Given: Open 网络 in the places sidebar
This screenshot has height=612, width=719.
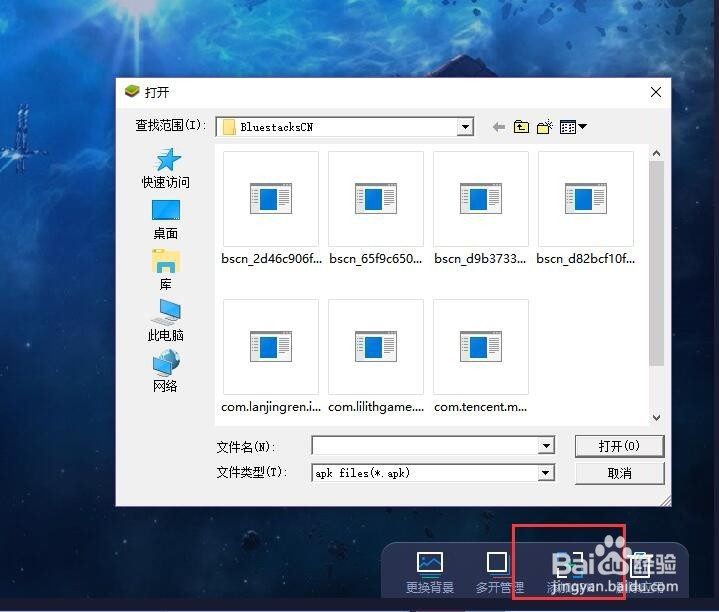Looking at the screenshot, I should [166, 371].
